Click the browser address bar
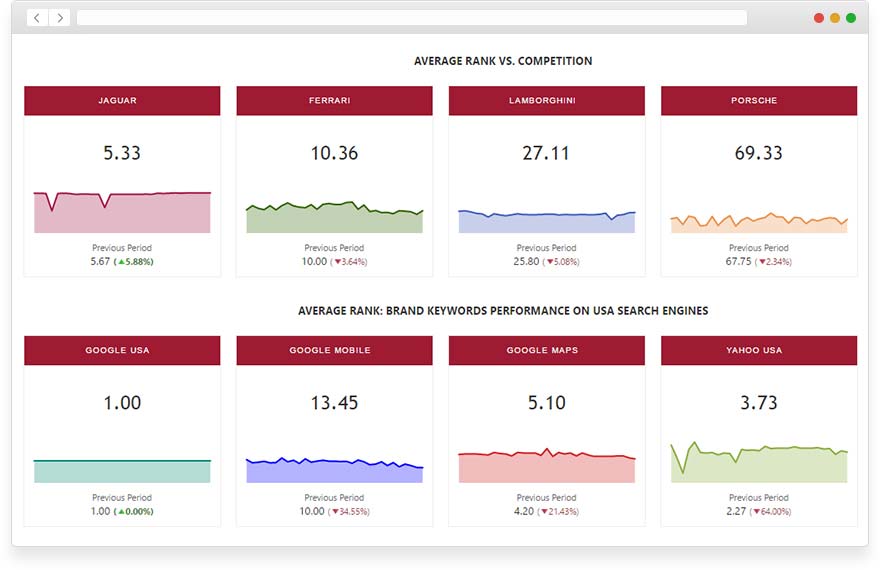Screen dimensions: 880x570 [x=411, y=18]
